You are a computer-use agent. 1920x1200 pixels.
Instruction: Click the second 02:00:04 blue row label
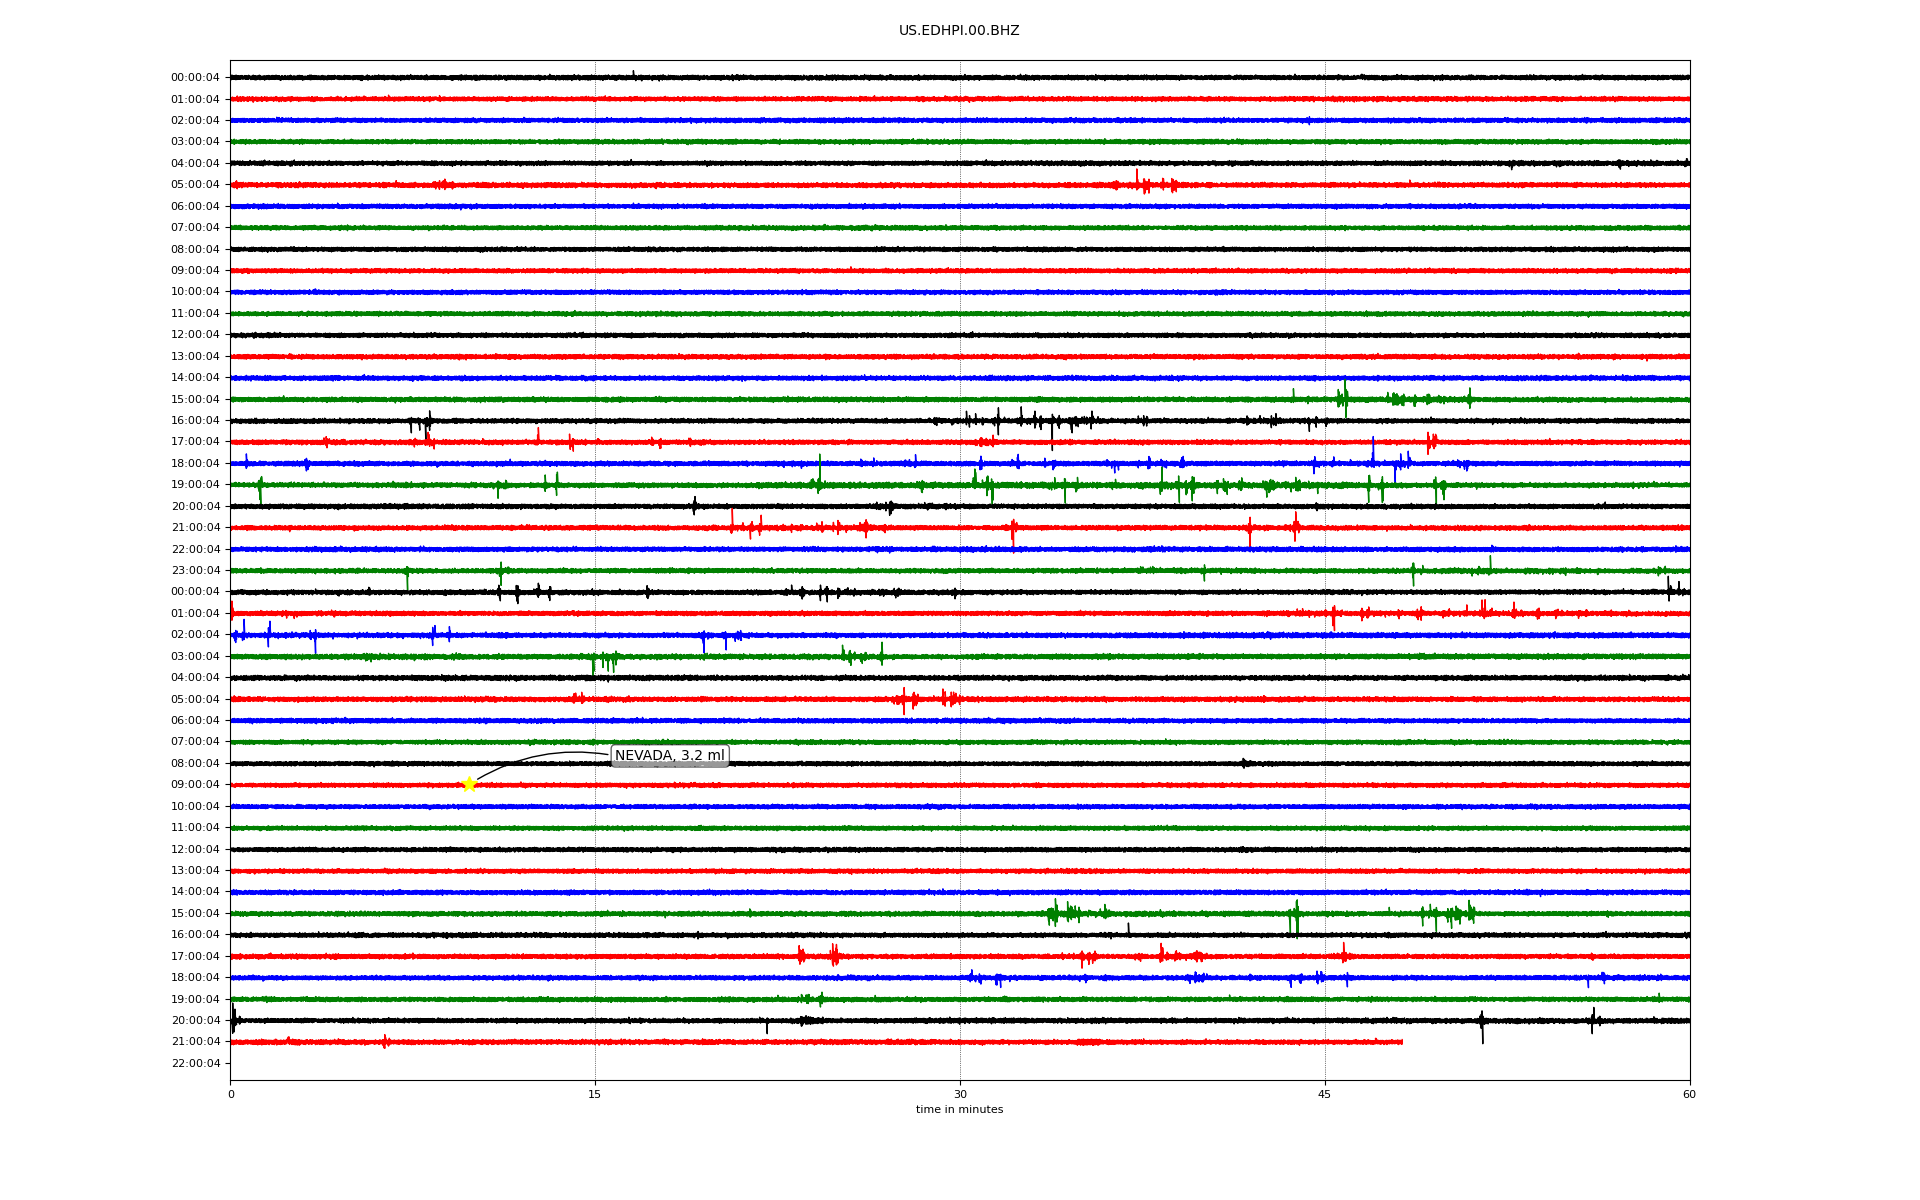195,634
